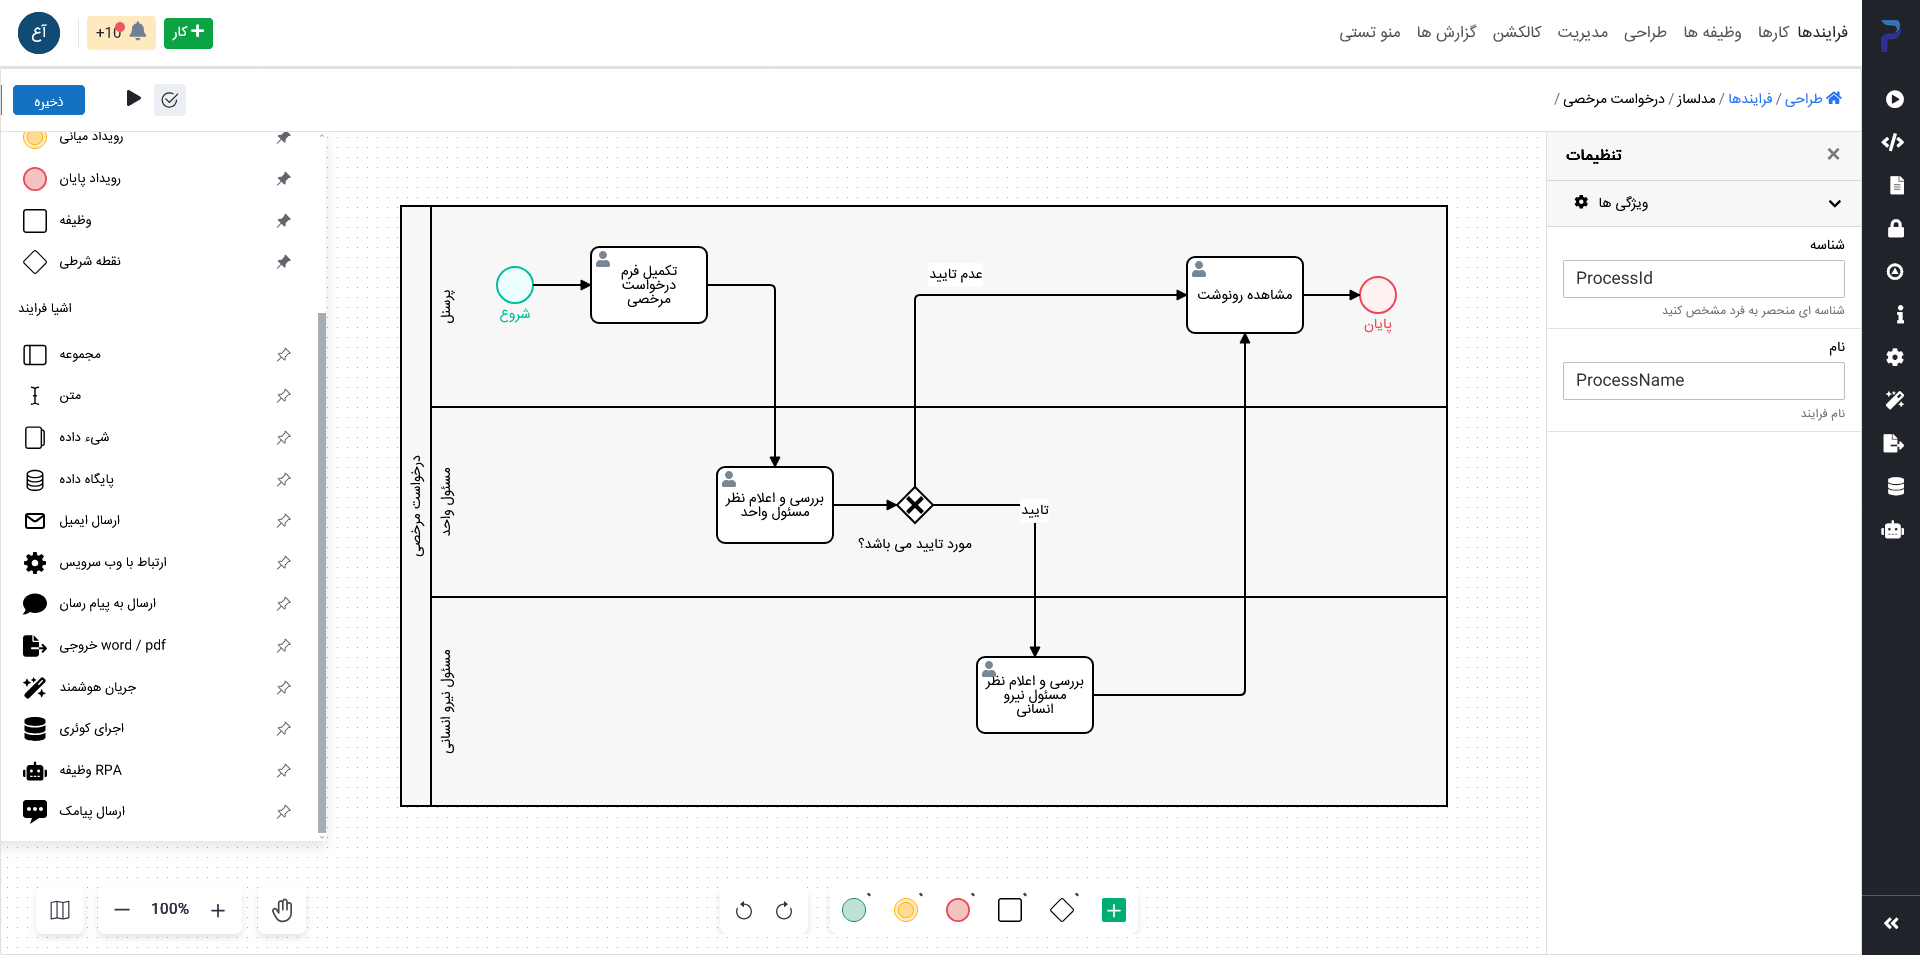Click the ذخیره save button
Screen dimensions: 1920x955
point(49,100)
